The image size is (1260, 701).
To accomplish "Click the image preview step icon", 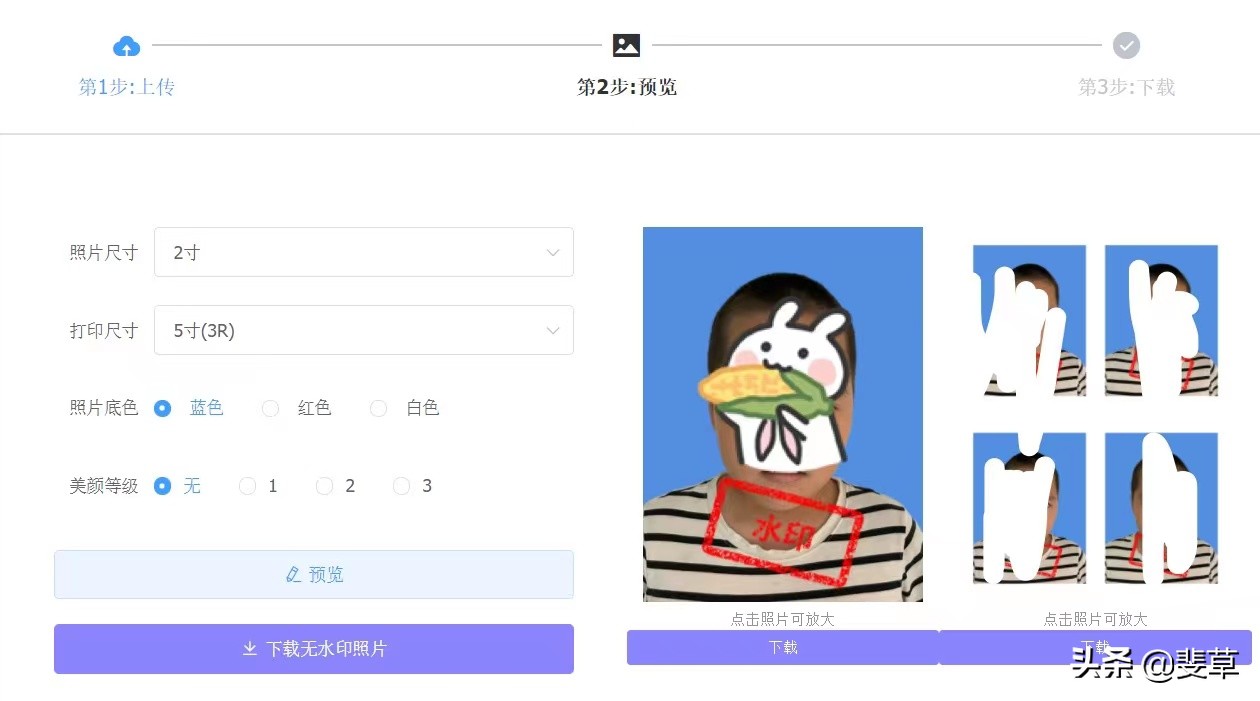I will click(626, 45).
